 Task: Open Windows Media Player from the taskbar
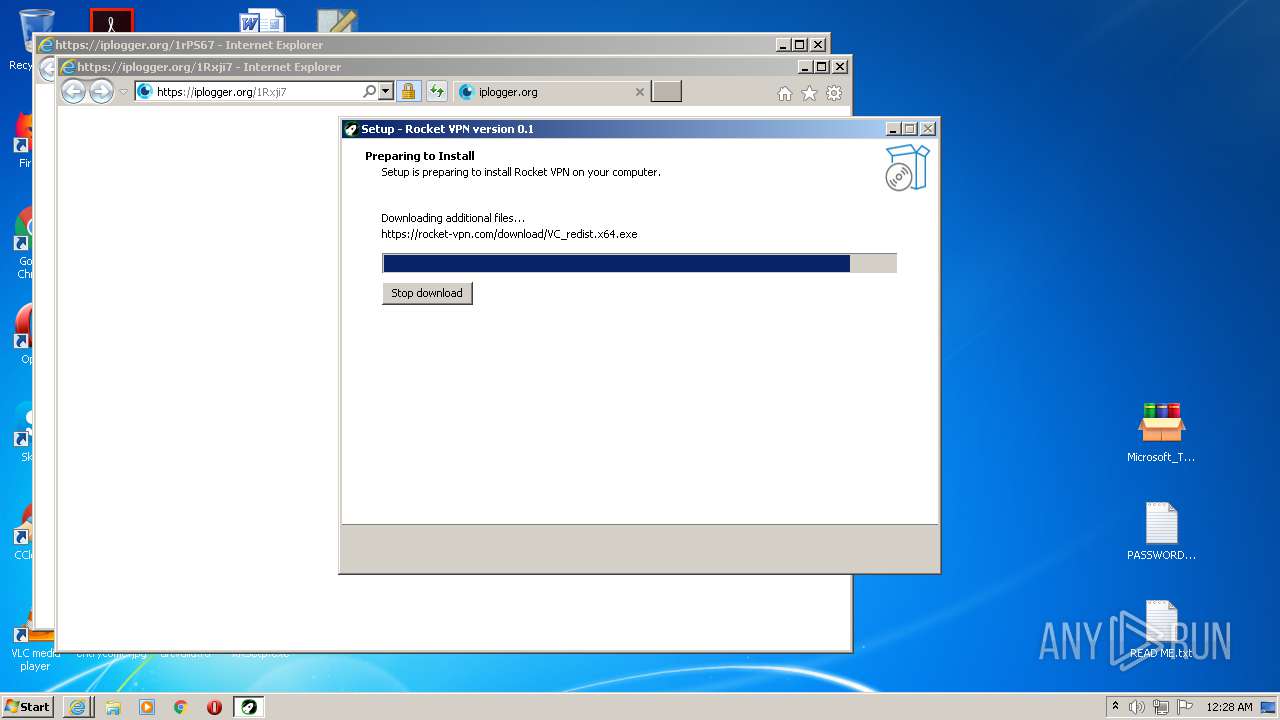pyautogui.click(x=147, y=707)
